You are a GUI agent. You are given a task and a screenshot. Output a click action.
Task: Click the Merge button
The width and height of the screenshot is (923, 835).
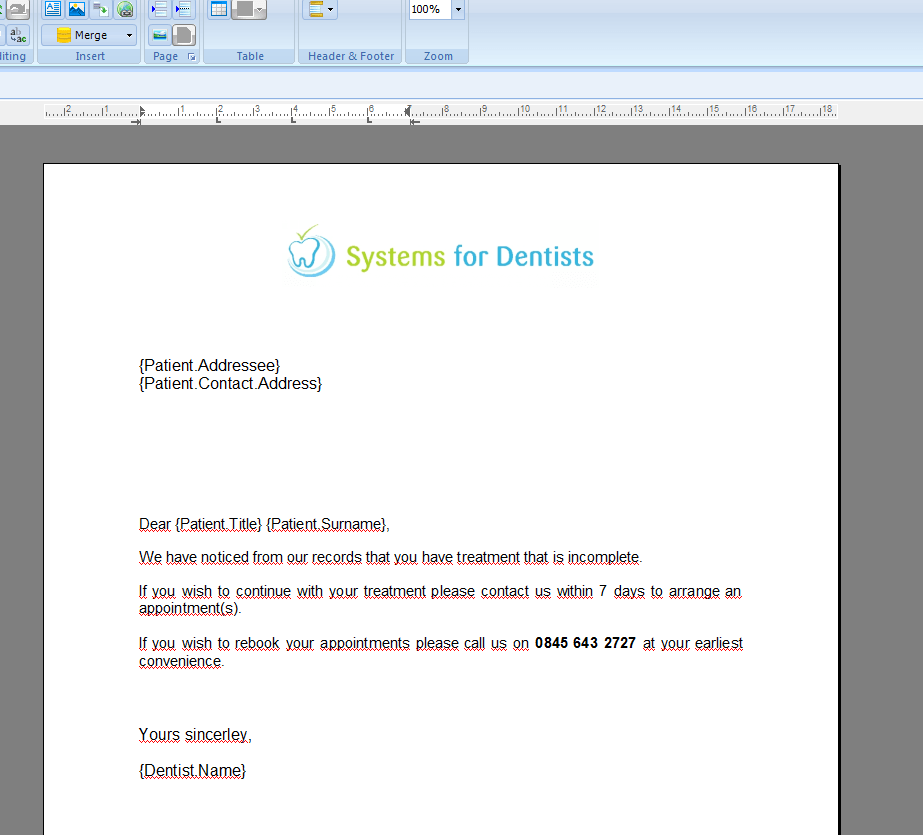[x=88, y=35]
